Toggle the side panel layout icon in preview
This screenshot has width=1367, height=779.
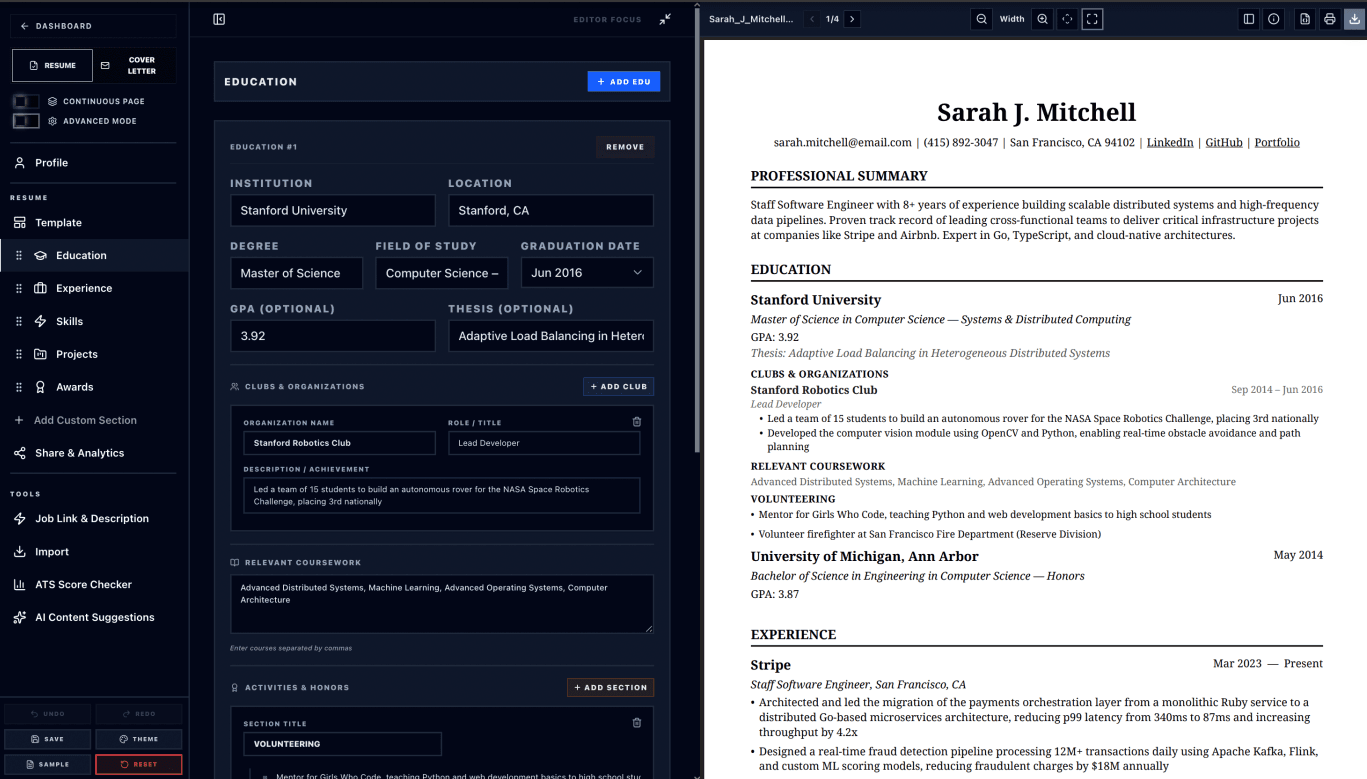click(1248, 18)
